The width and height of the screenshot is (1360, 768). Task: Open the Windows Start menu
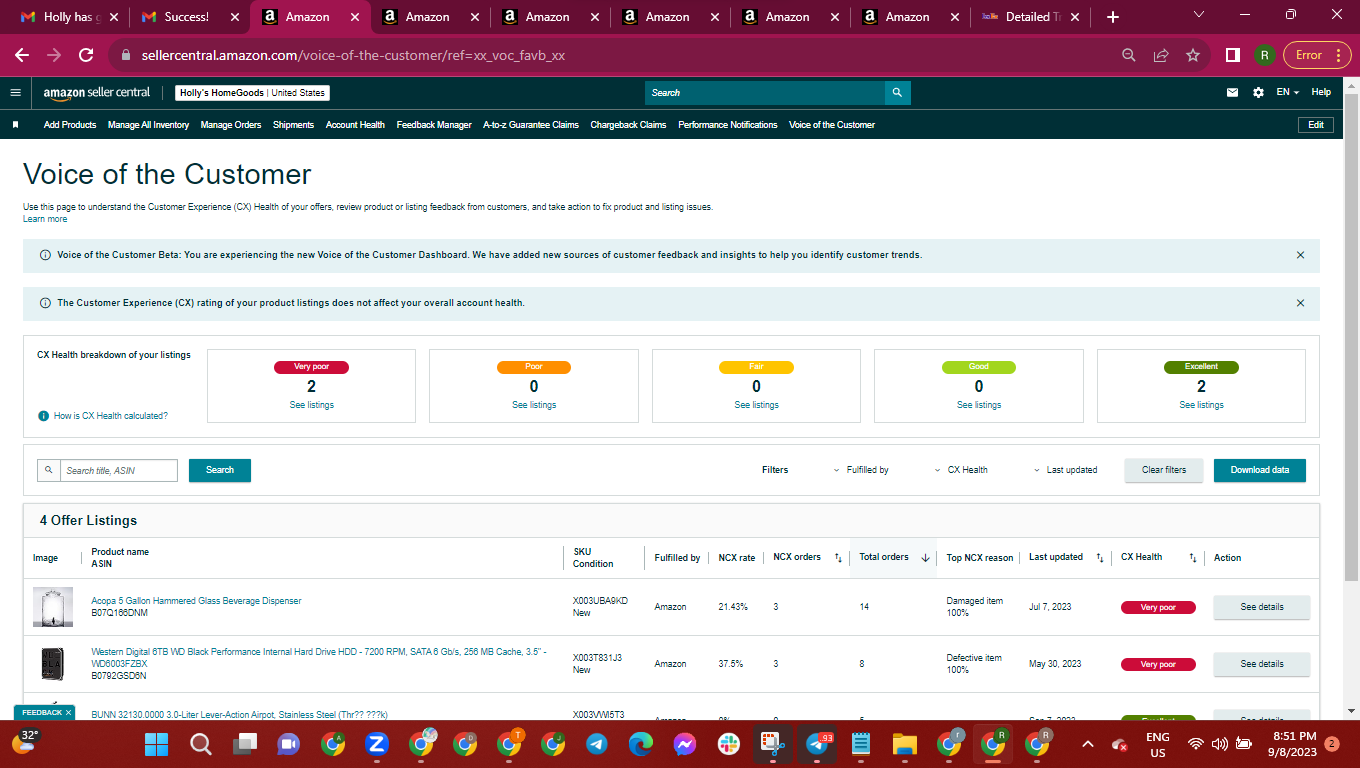pyautogui.click(x=157, y=744)
